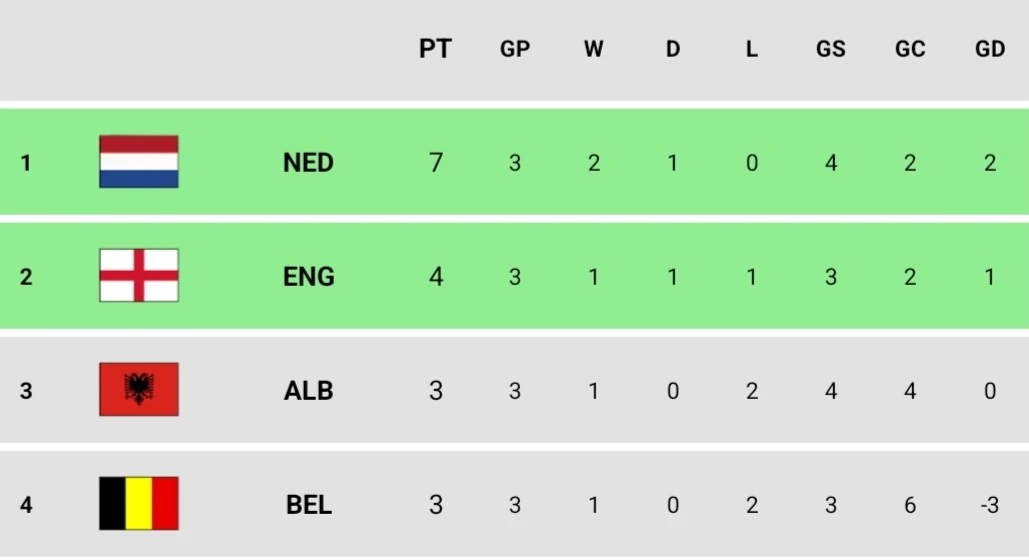This screenshot has width=1029, height=560.
Task: Sort by the L losses column
Action: [752, 49]
